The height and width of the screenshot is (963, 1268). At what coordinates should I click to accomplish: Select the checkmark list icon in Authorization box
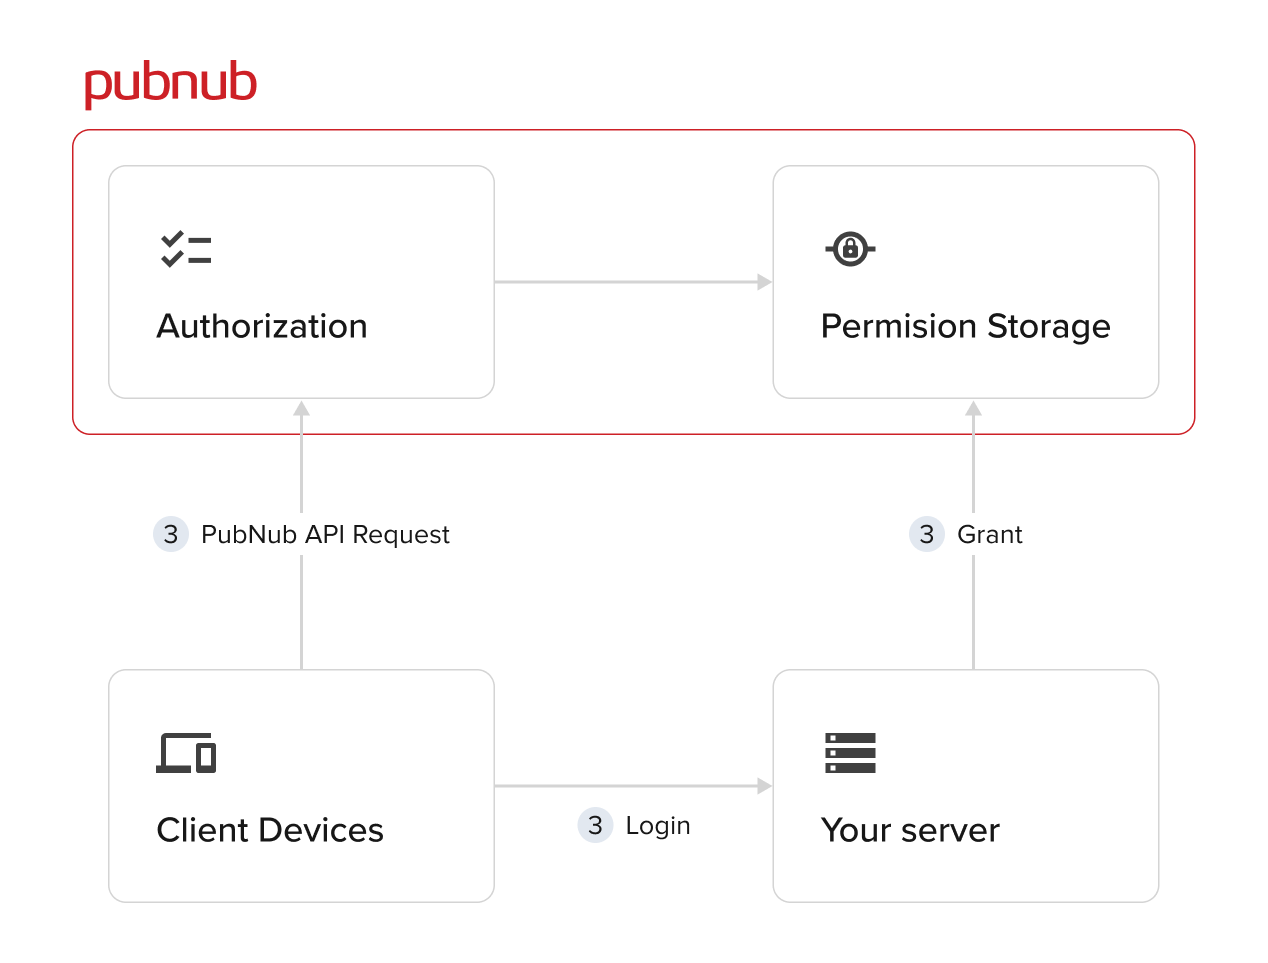(185, 247)
